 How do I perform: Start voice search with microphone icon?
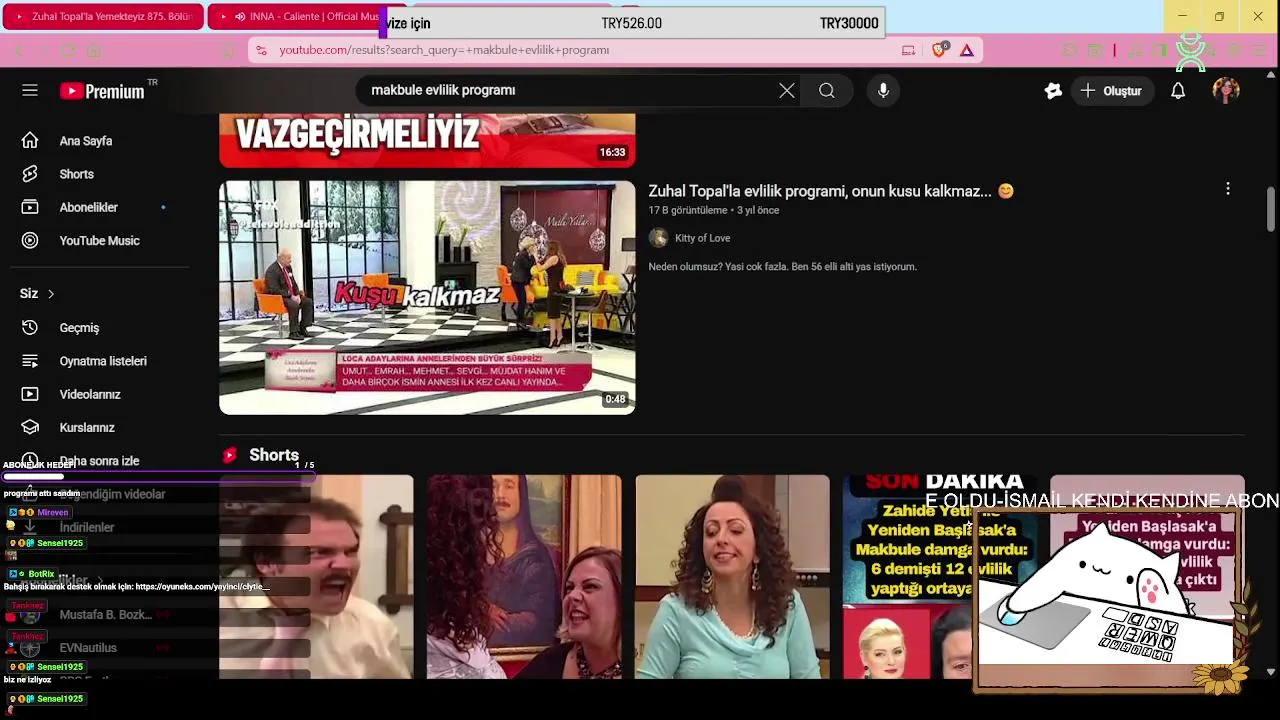pos(883,91)
